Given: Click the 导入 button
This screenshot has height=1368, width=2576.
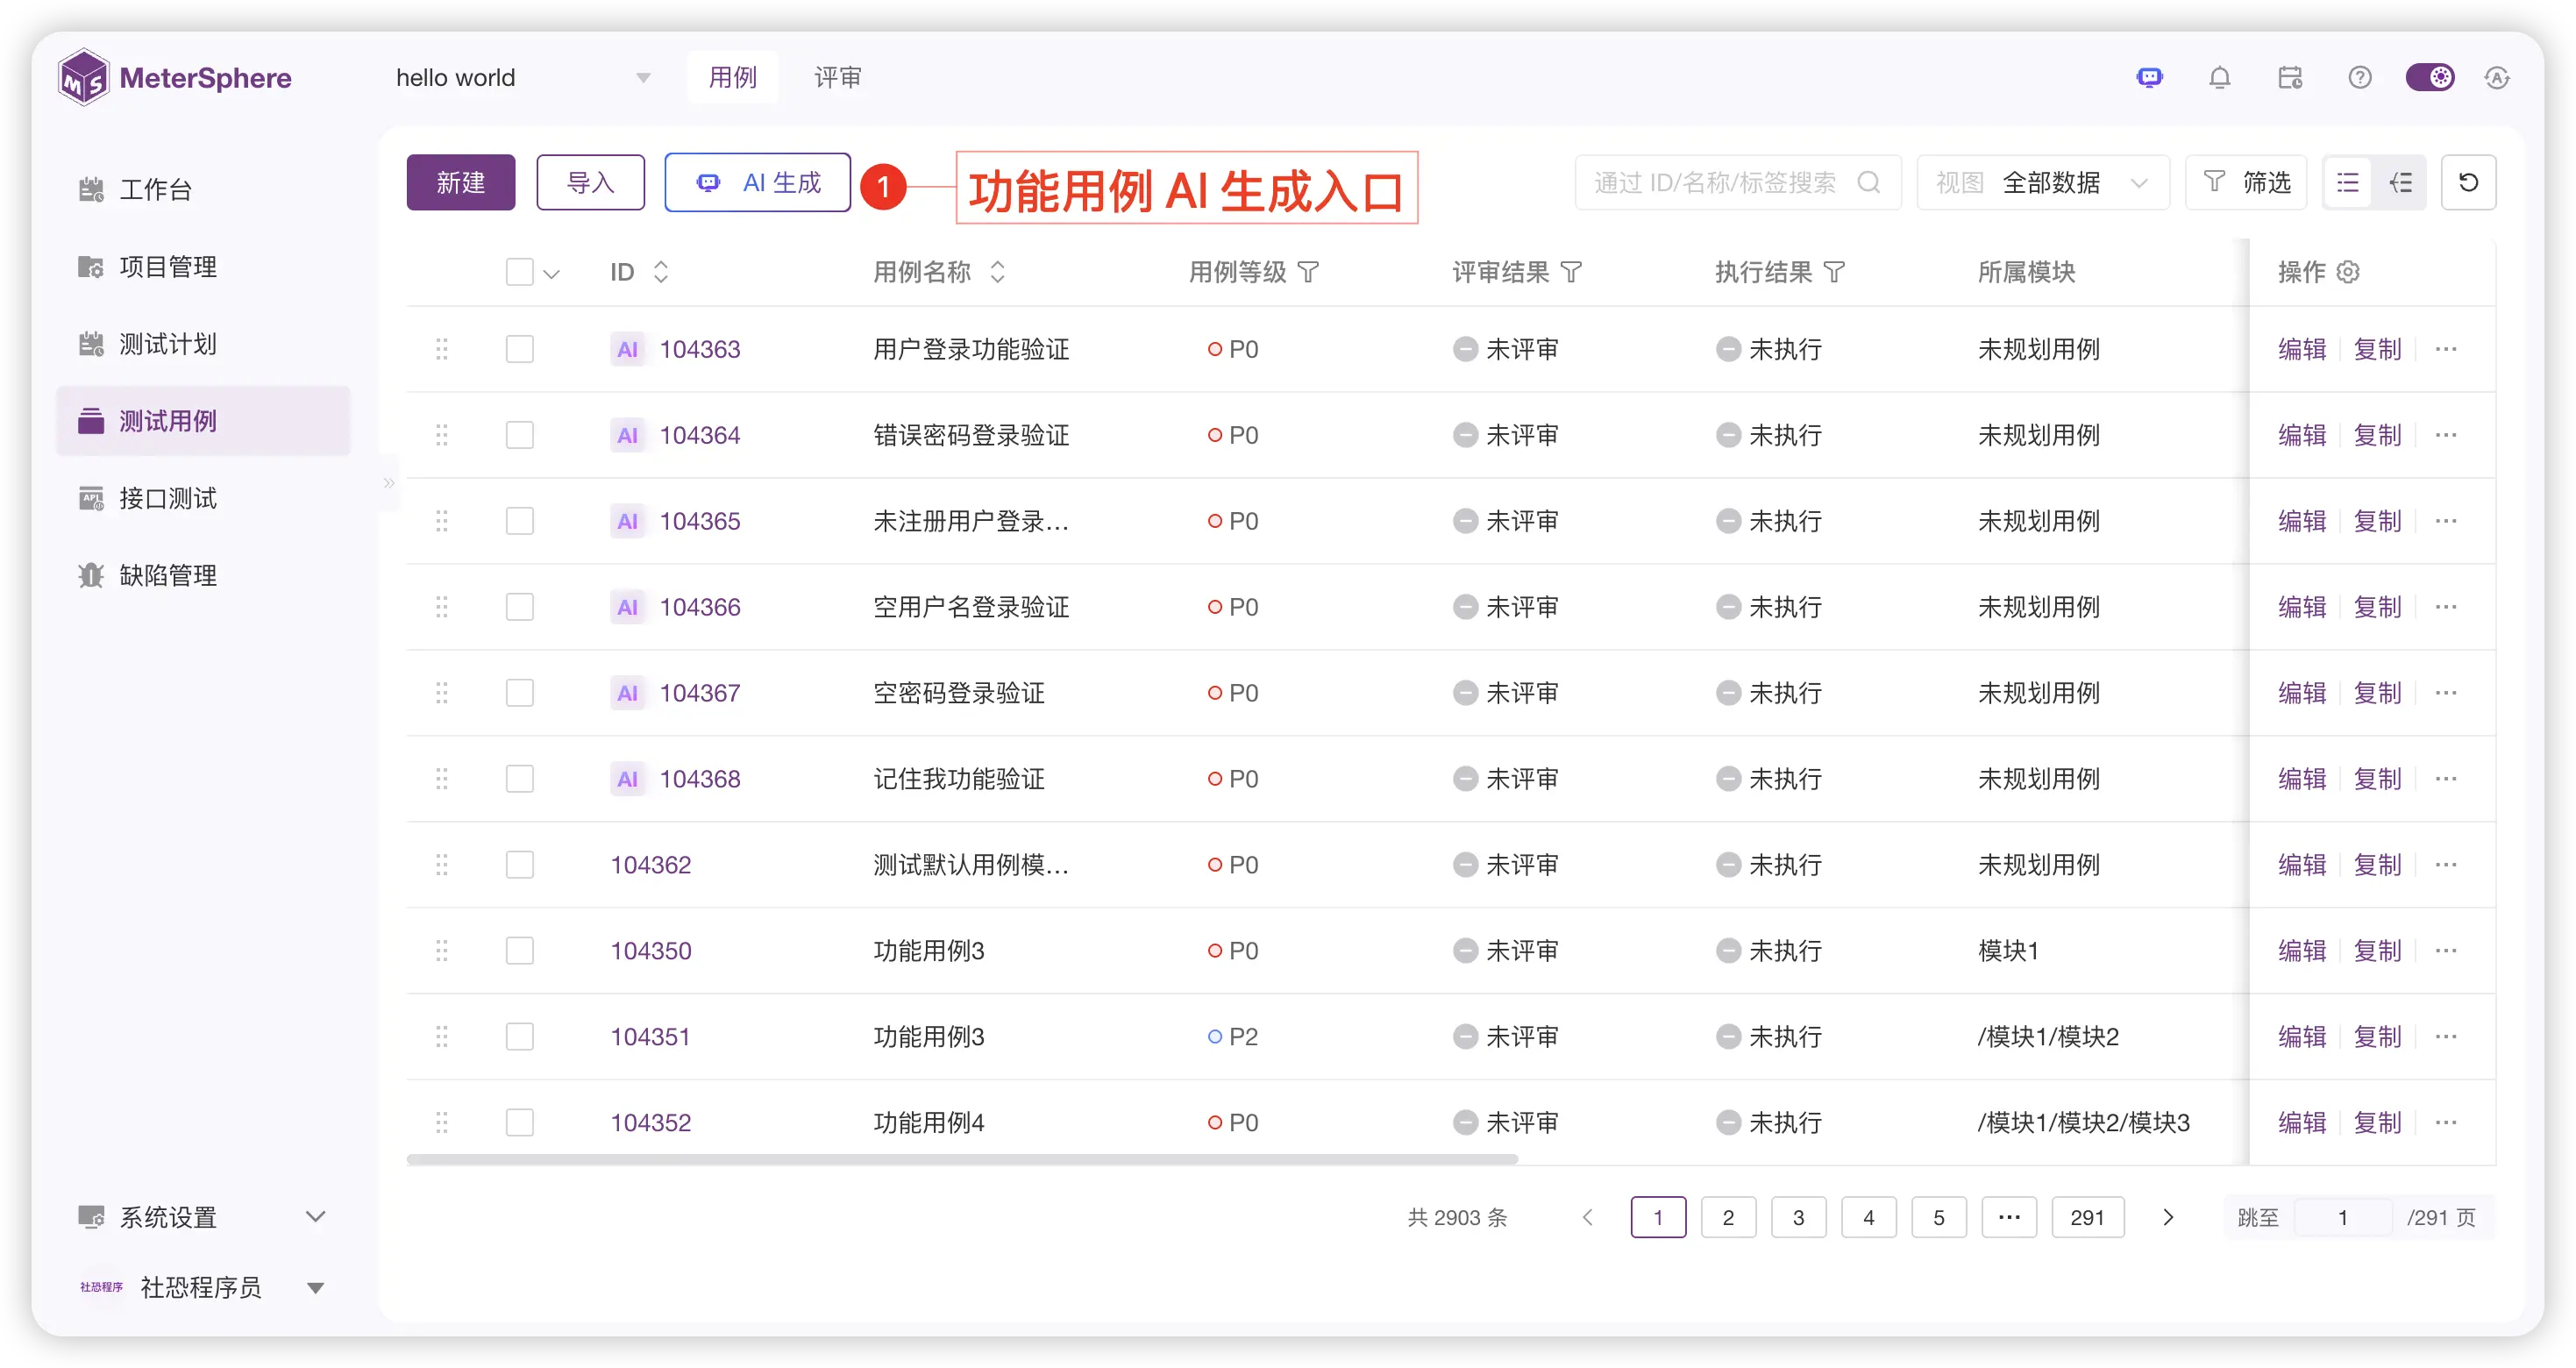Looking at the screenshot, I should click(590, 182).
